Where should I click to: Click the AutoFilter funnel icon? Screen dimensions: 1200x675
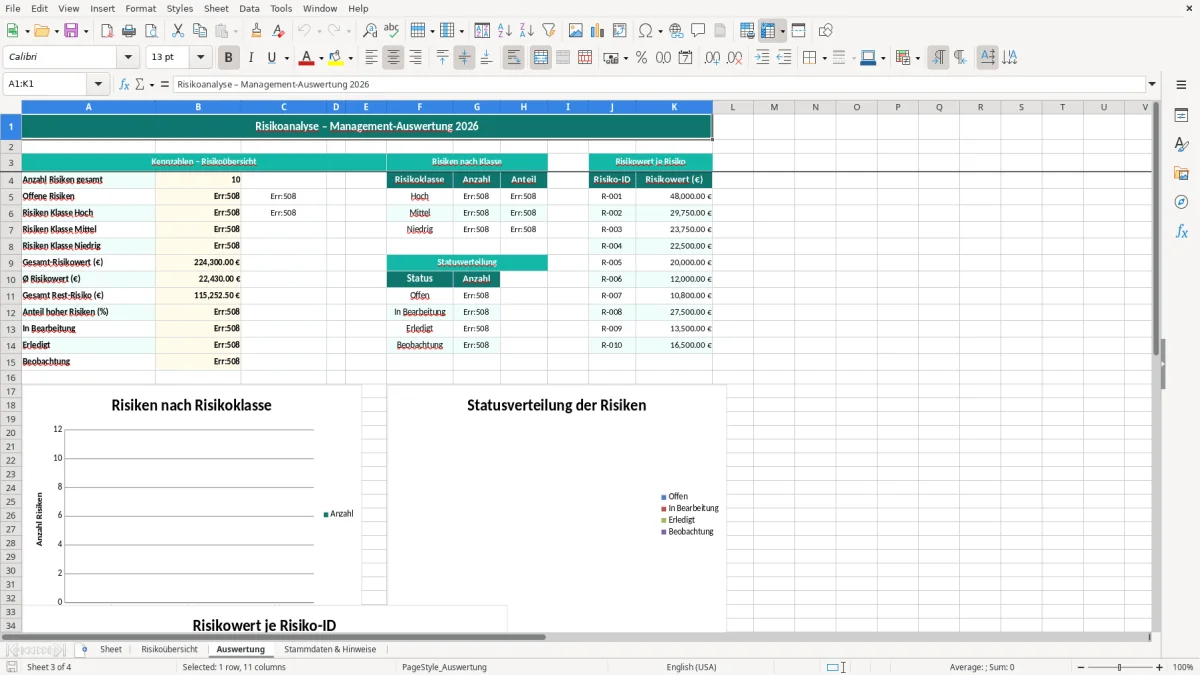pyautogui.click(x=549, y=31)
